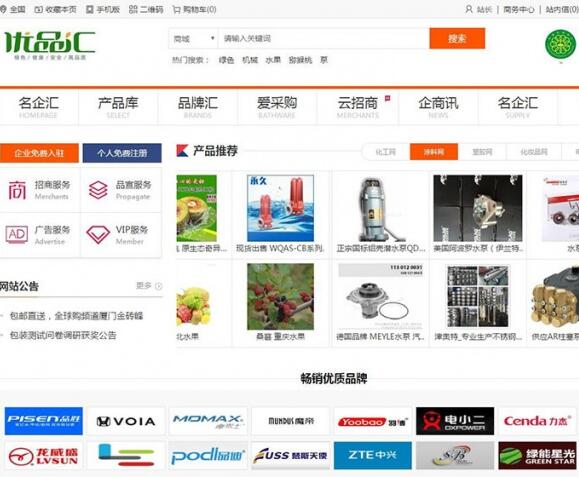
Task: Open 美国阿波罗水泵 product thumbnail
Action: [478, 208]
